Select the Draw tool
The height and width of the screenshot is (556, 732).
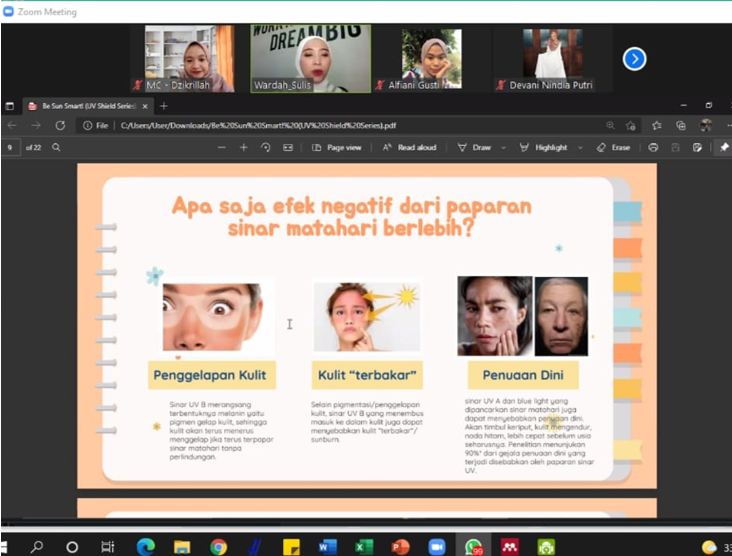pos(474,148)
